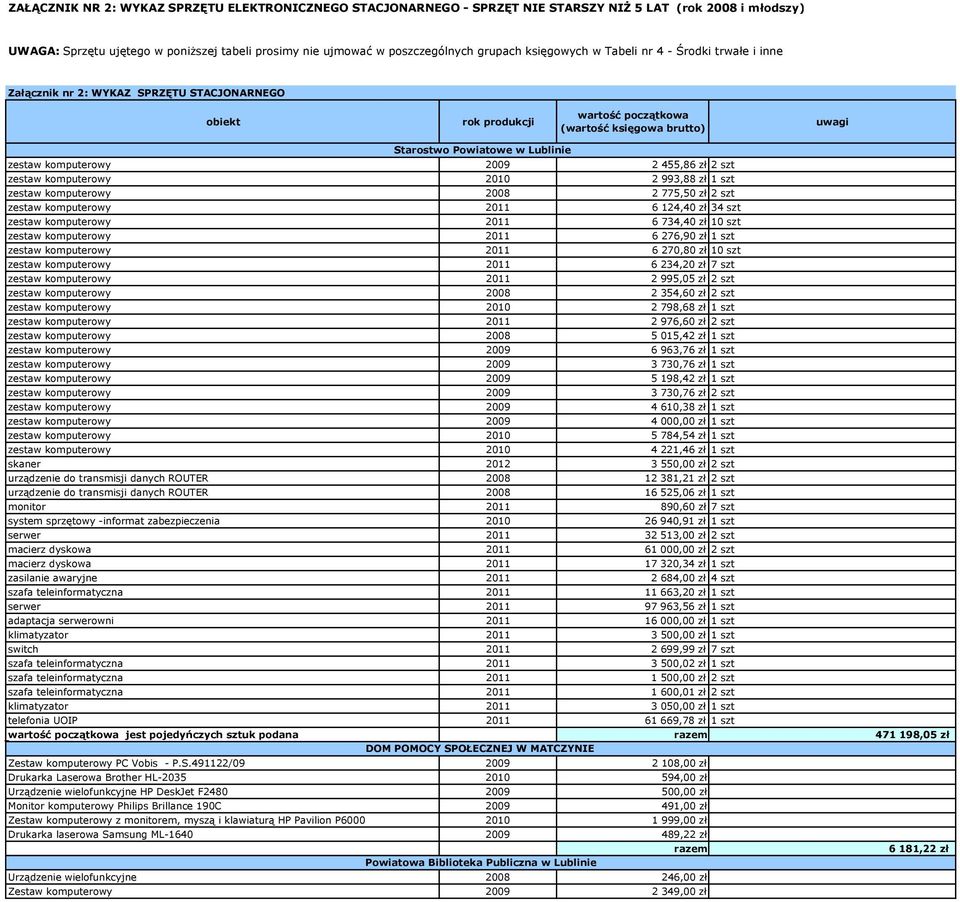Select the HP Pavilion P6000 computer set cell
This screenshot has height=902, width=960.
(223, 820)
